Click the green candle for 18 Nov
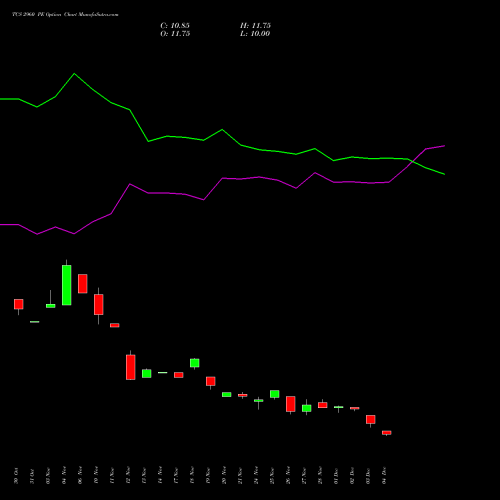 pos(195,363)
